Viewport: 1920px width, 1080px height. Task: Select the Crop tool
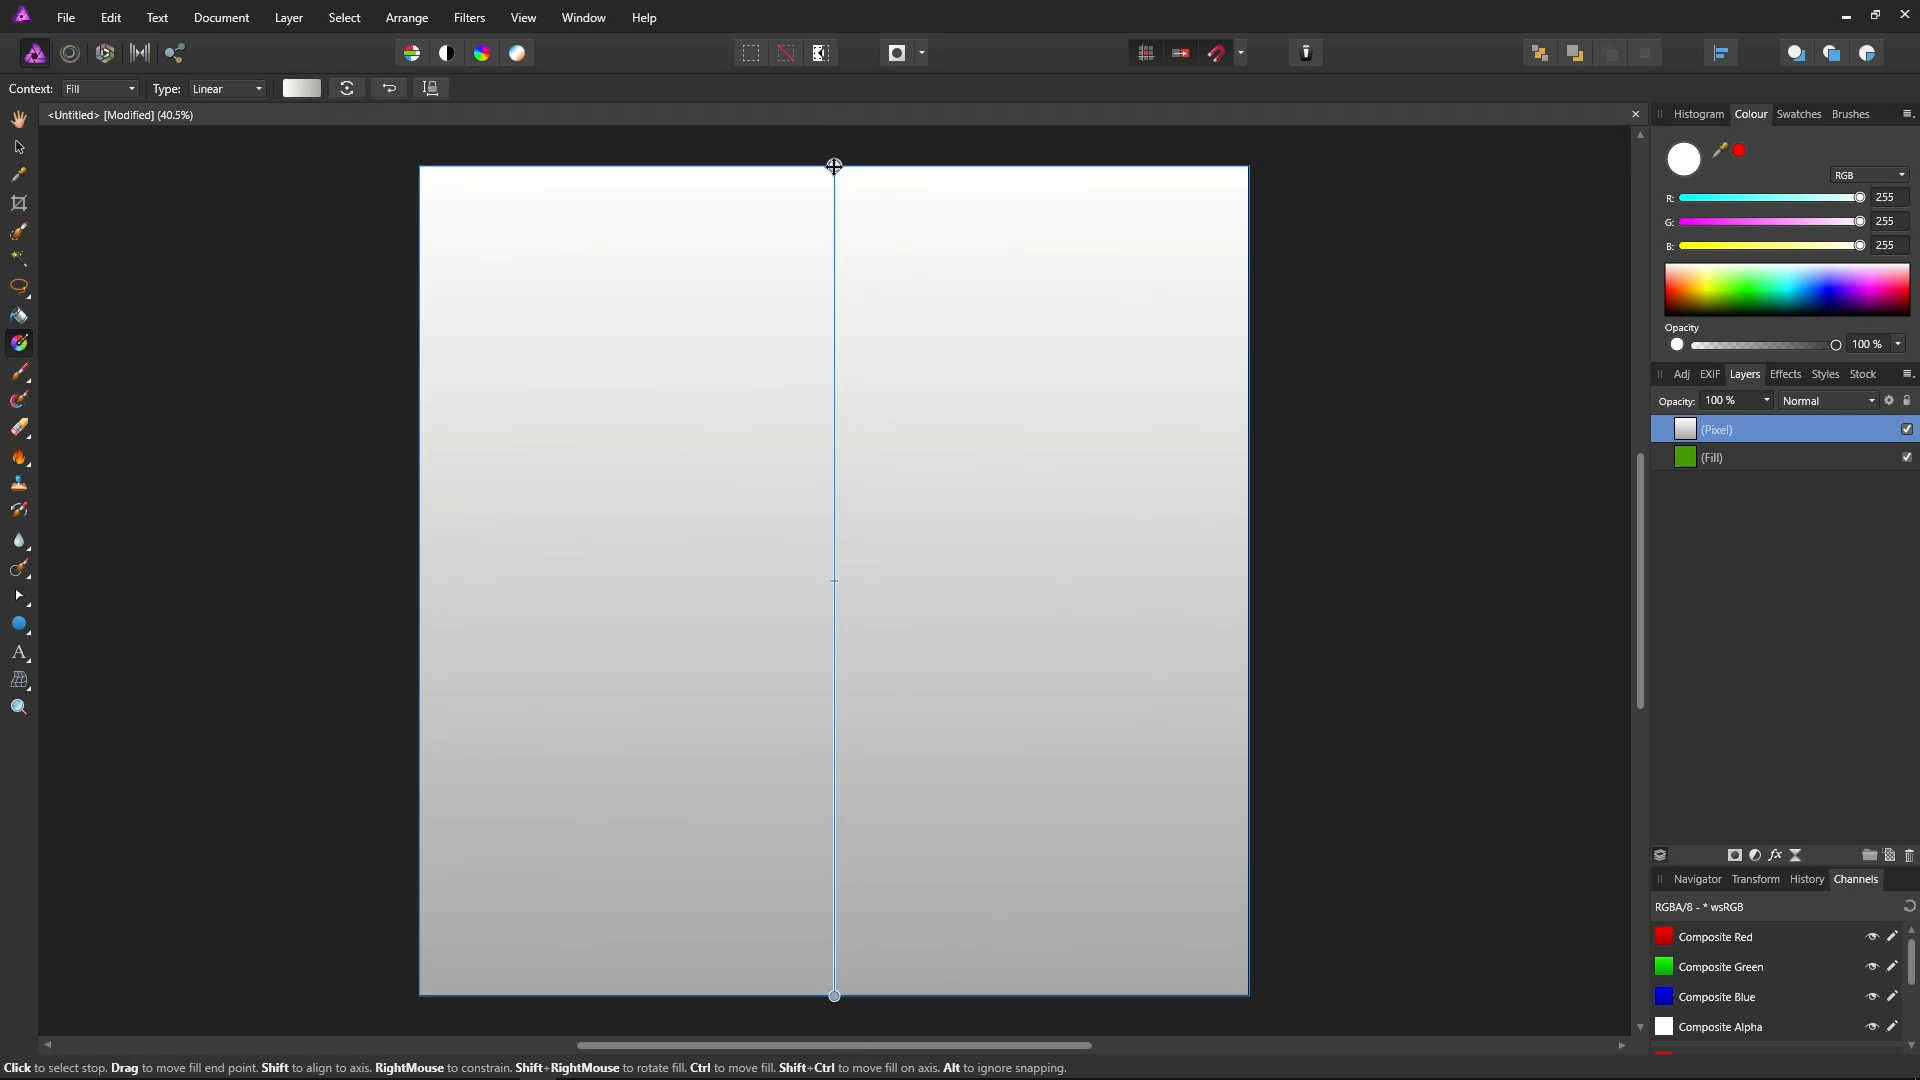click(x=19, y=203)
